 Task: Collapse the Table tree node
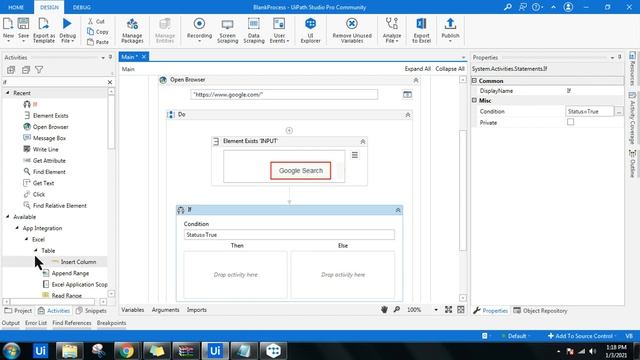pyautogui.click(x=36, y=250)
